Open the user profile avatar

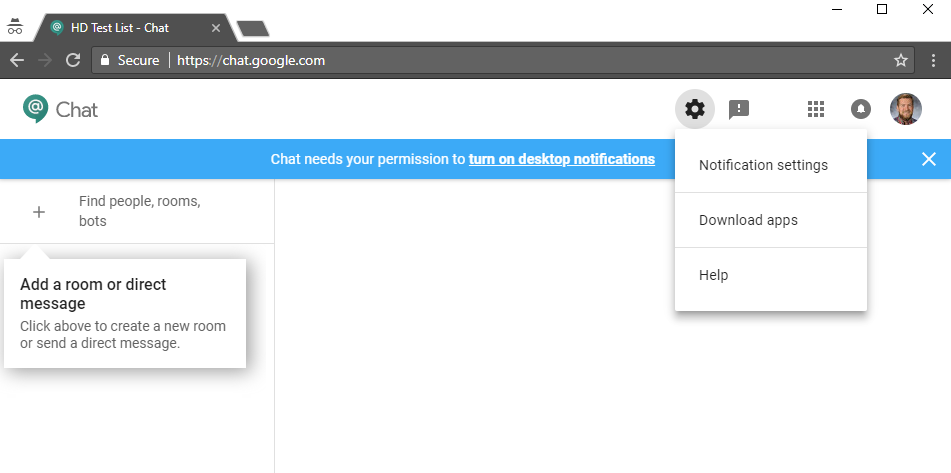[x=906, y=109]
